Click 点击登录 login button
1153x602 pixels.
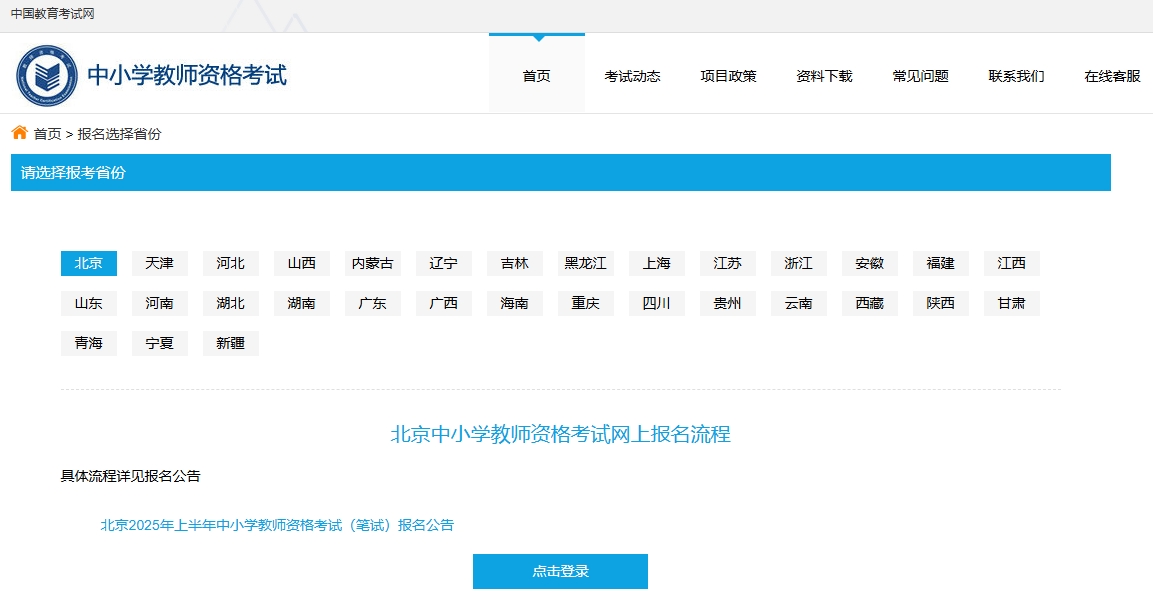coord(560,571)
